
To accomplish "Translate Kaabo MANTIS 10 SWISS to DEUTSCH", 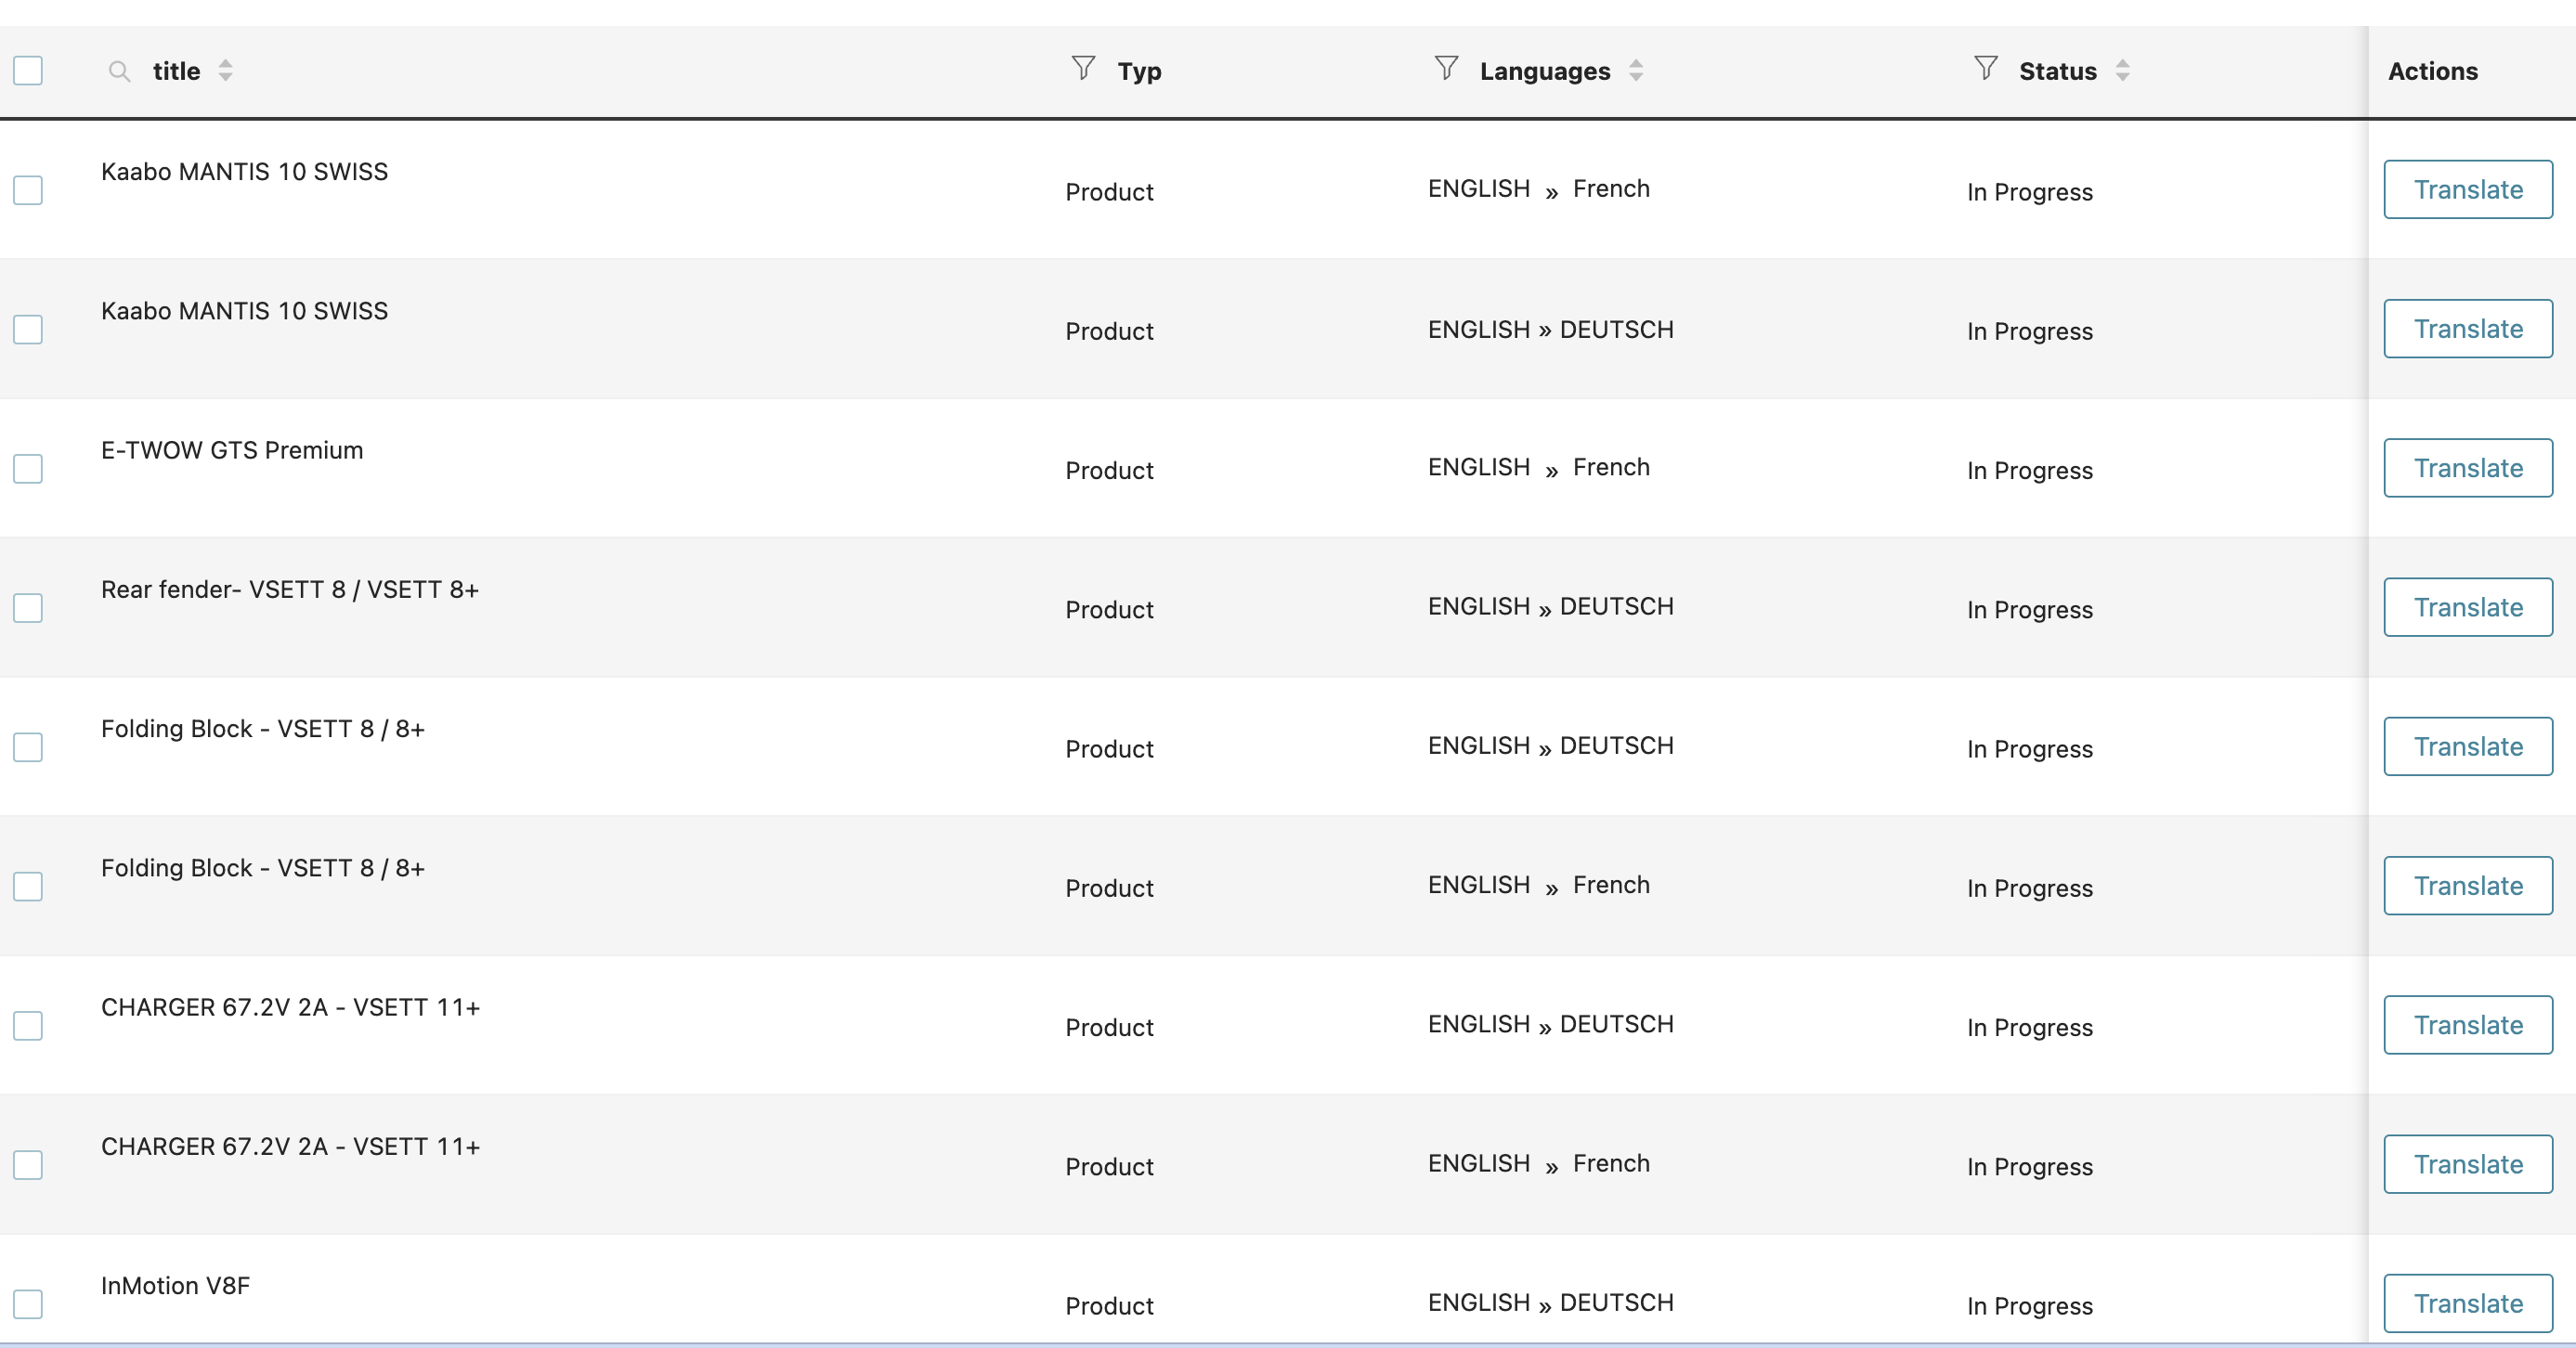I will click(x=2468, y=328).
